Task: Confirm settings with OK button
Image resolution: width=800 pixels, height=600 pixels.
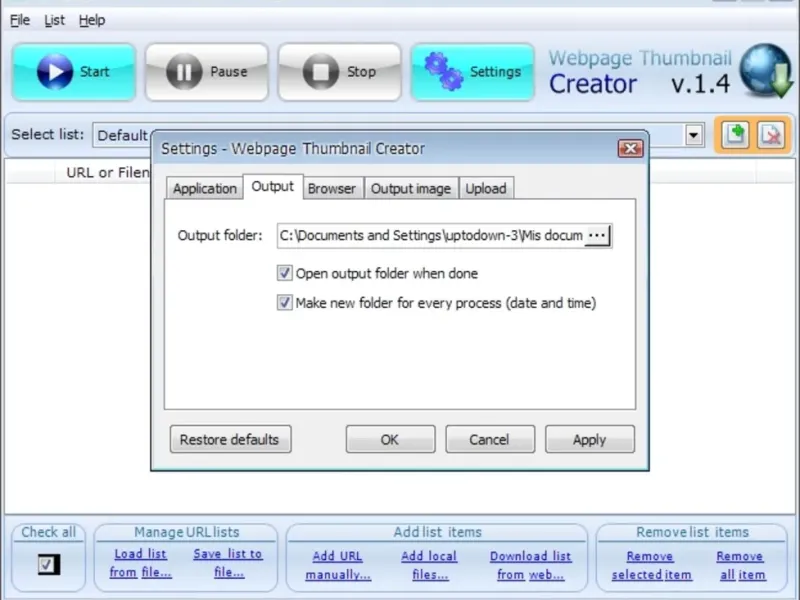Action: click(x=390, y=439)
